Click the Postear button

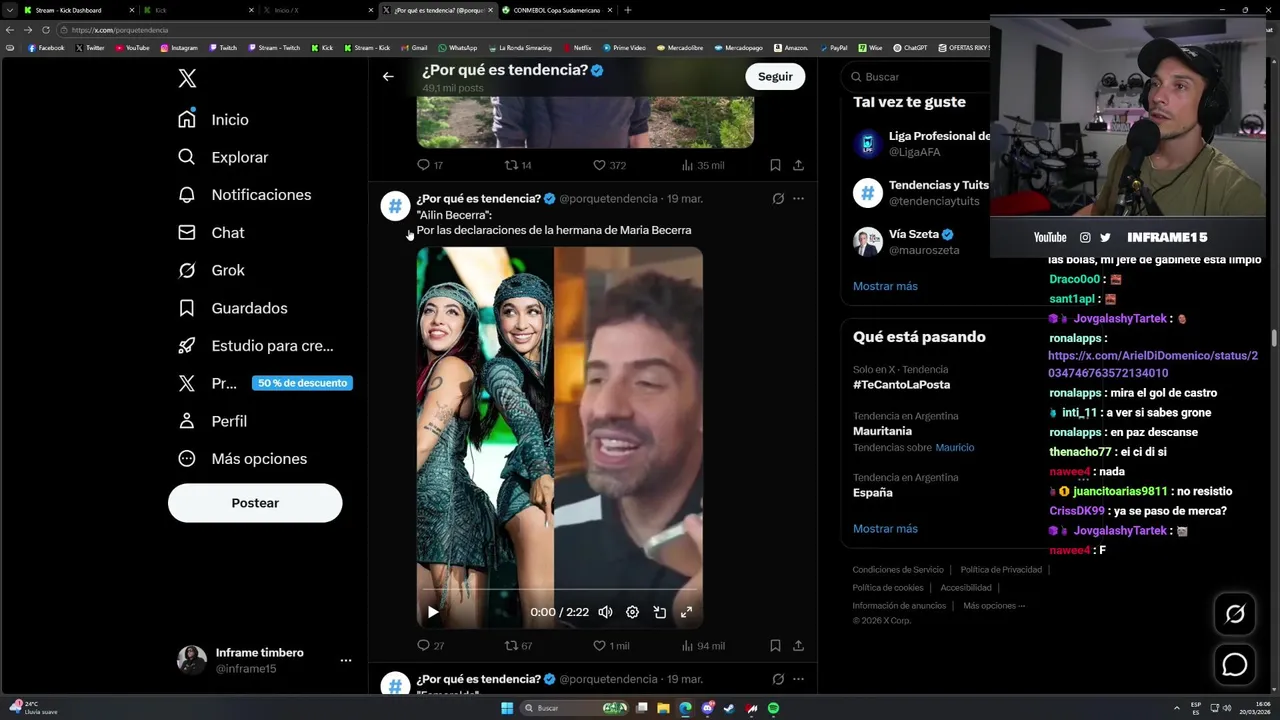(255, 503)
